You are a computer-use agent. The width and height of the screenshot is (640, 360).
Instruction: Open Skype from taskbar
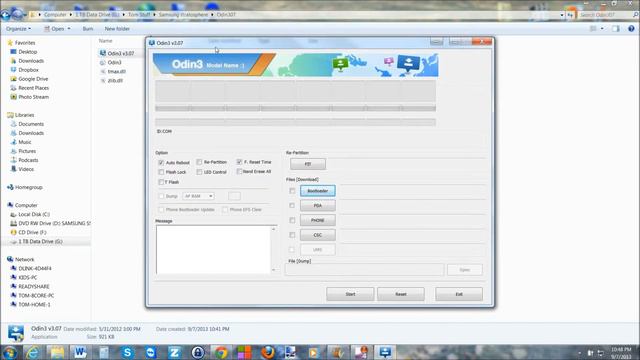click(127, 352)
